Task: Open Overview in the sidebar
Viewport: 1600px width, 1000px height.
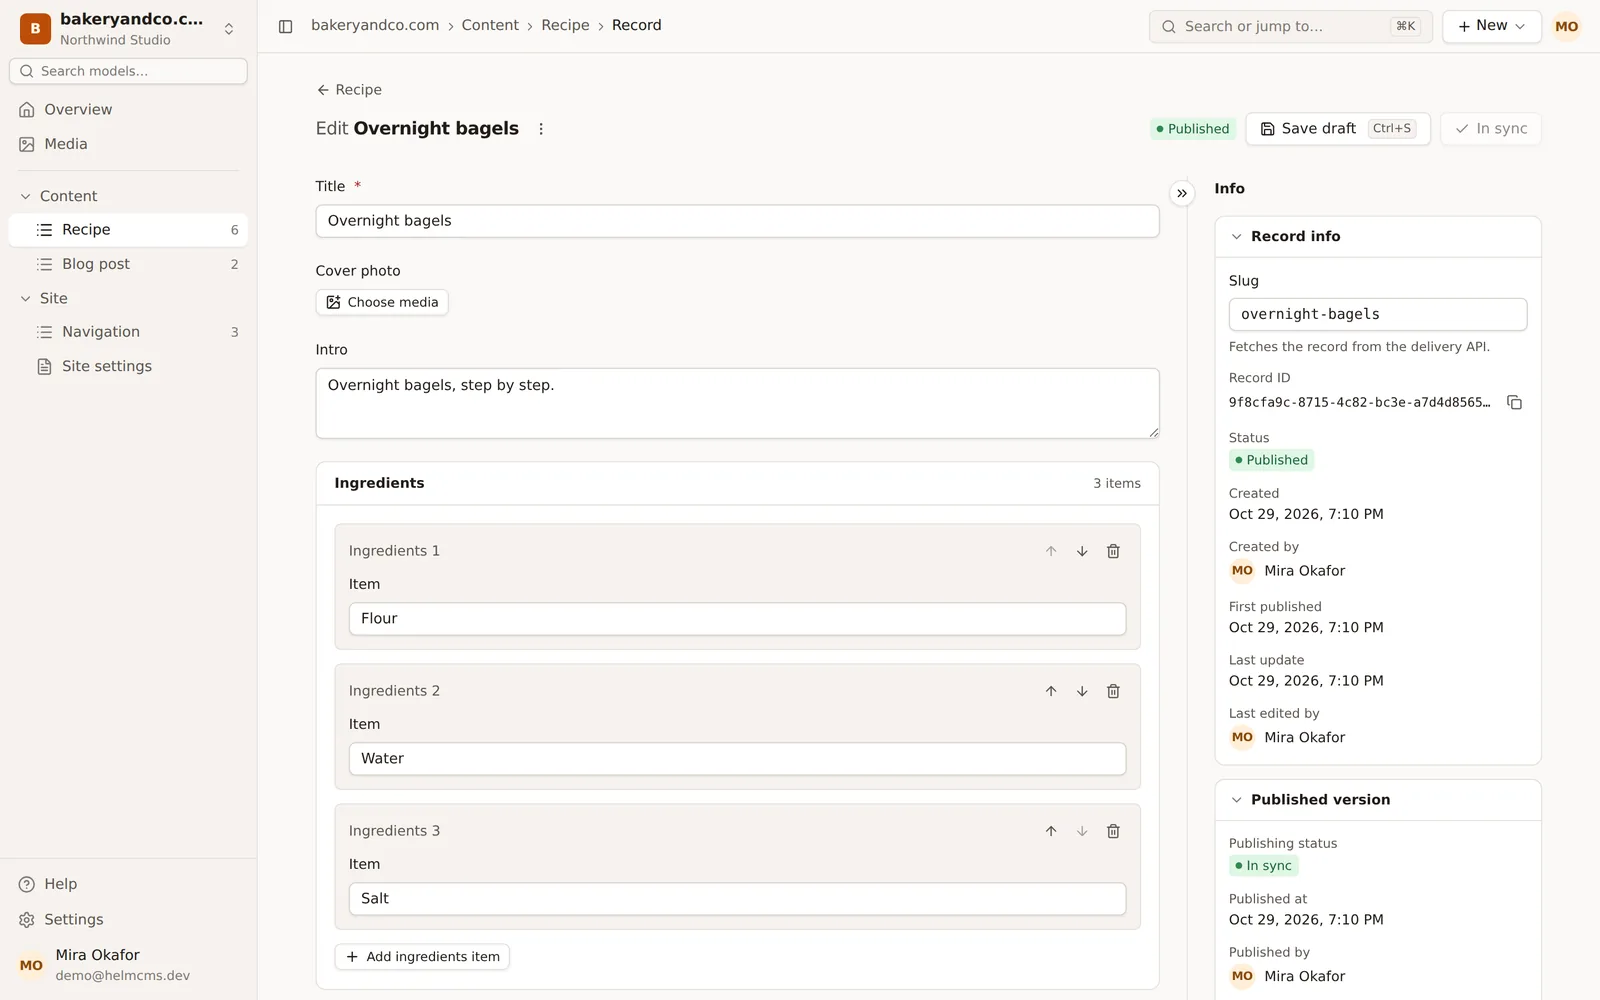Action: coord(128,110)
